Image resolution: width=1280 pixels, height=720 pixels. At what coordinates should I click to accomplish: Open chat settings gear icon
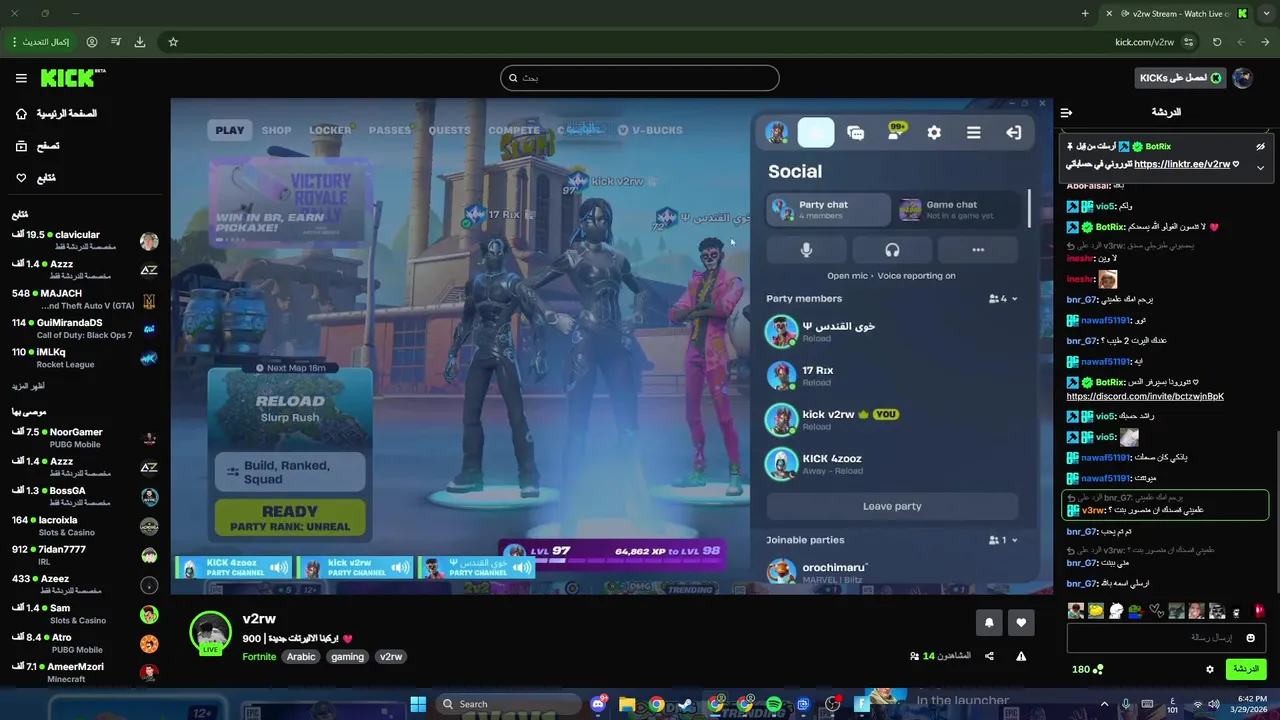point(1209,669)
